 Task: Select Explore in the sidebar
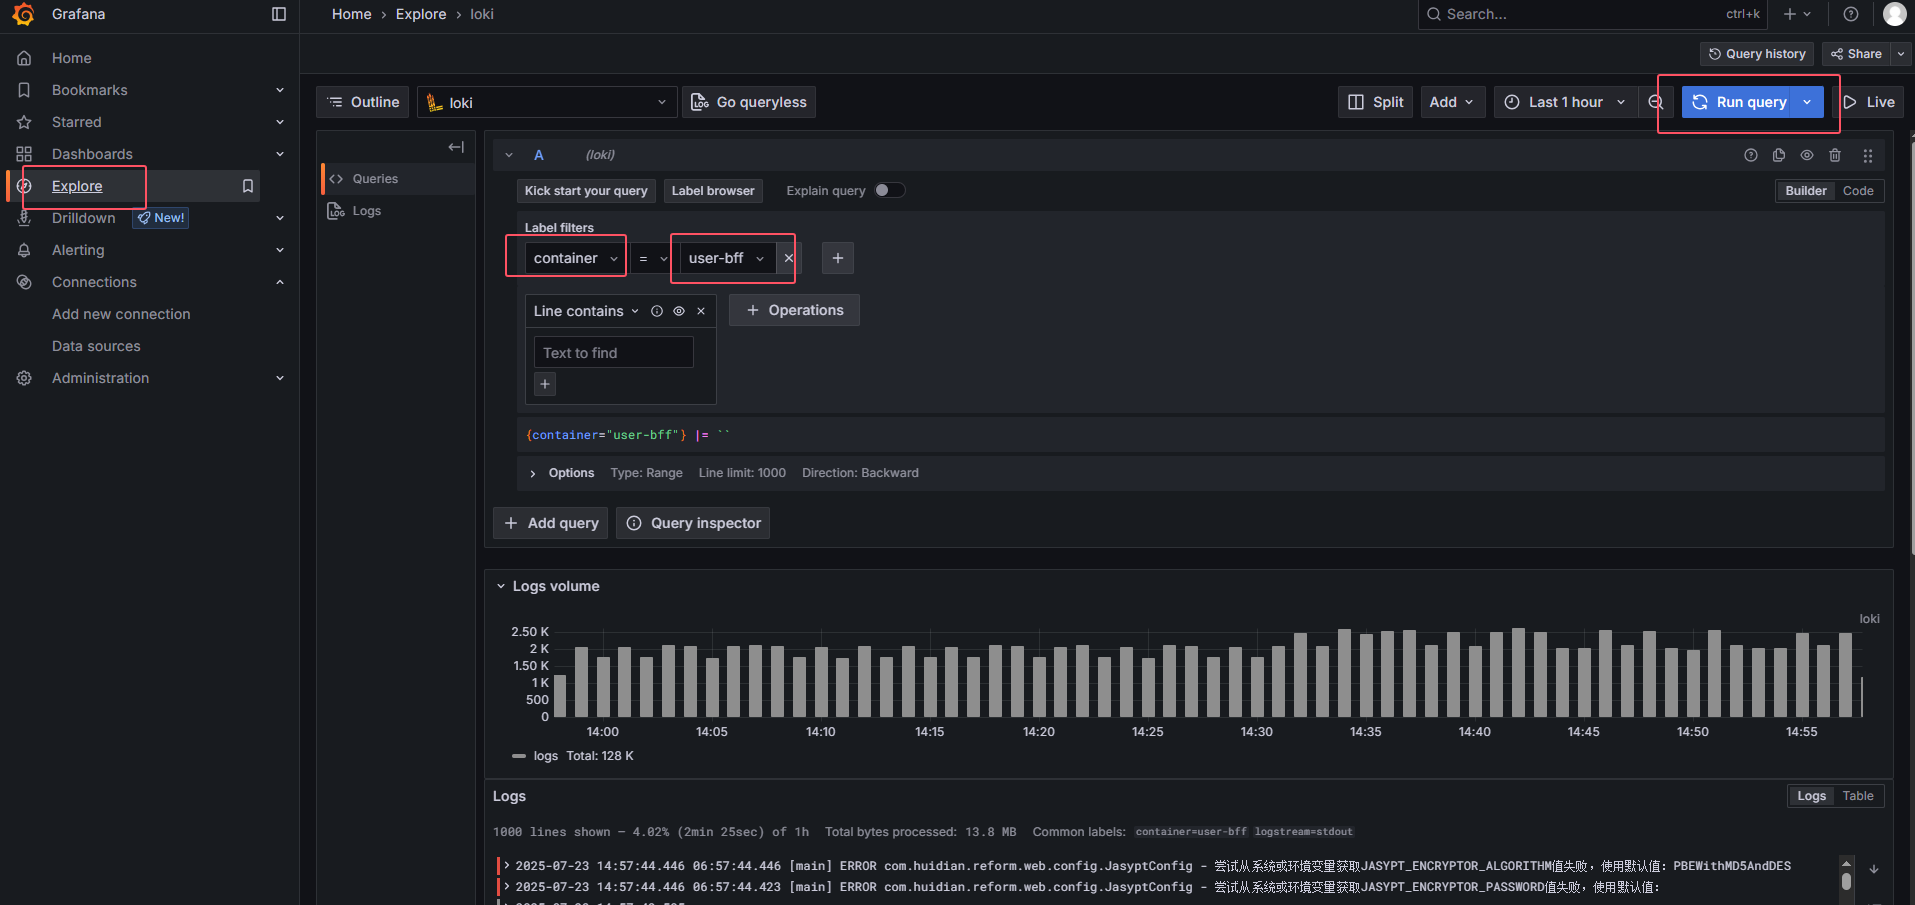click(x=77, y=186)
